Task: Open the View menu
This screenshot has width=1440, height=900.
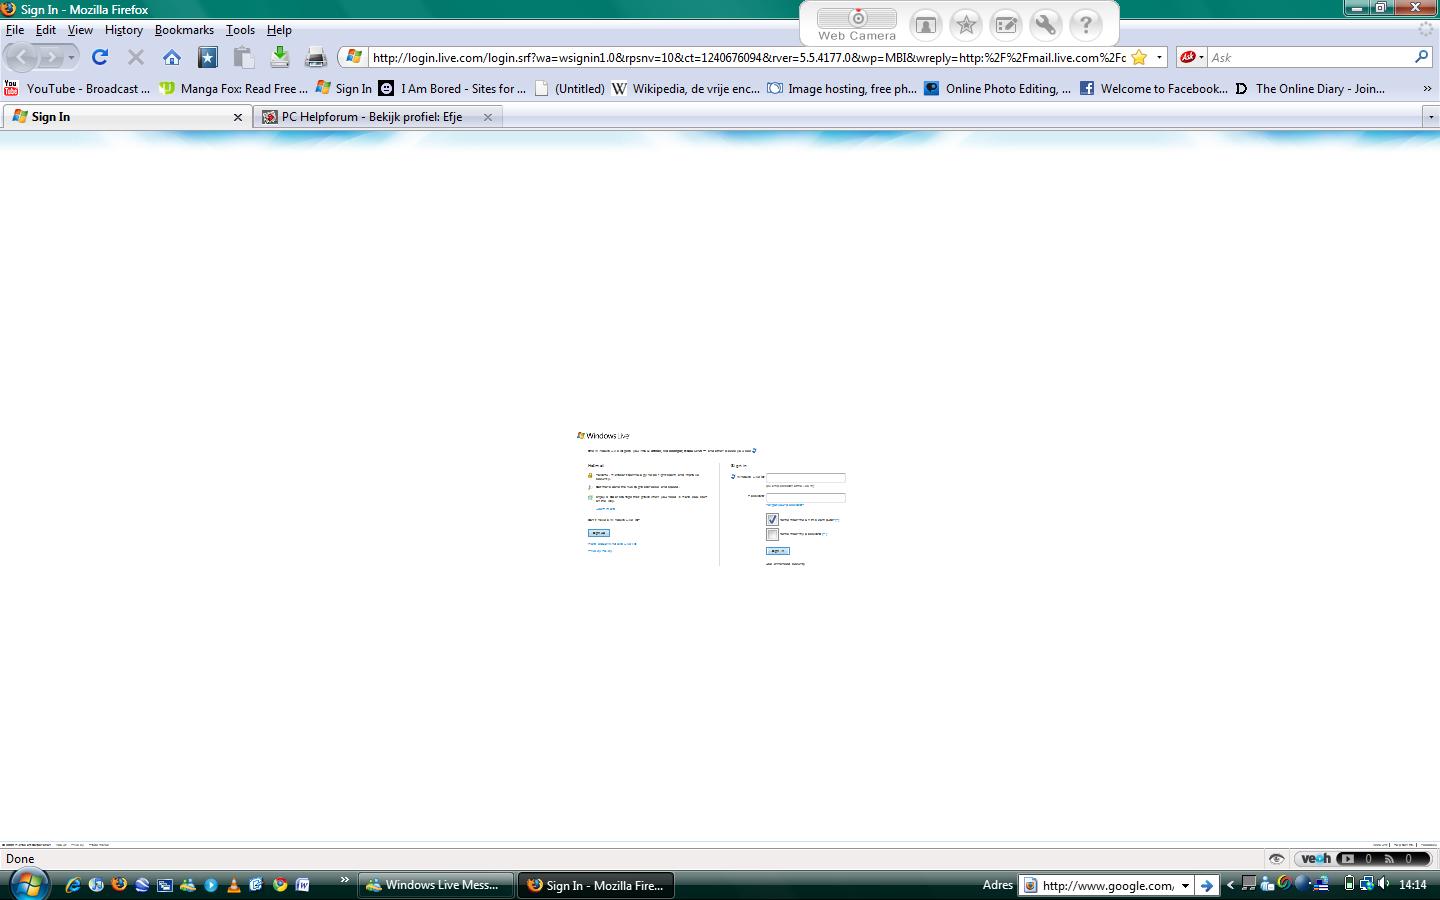Action: coord(80,30)
